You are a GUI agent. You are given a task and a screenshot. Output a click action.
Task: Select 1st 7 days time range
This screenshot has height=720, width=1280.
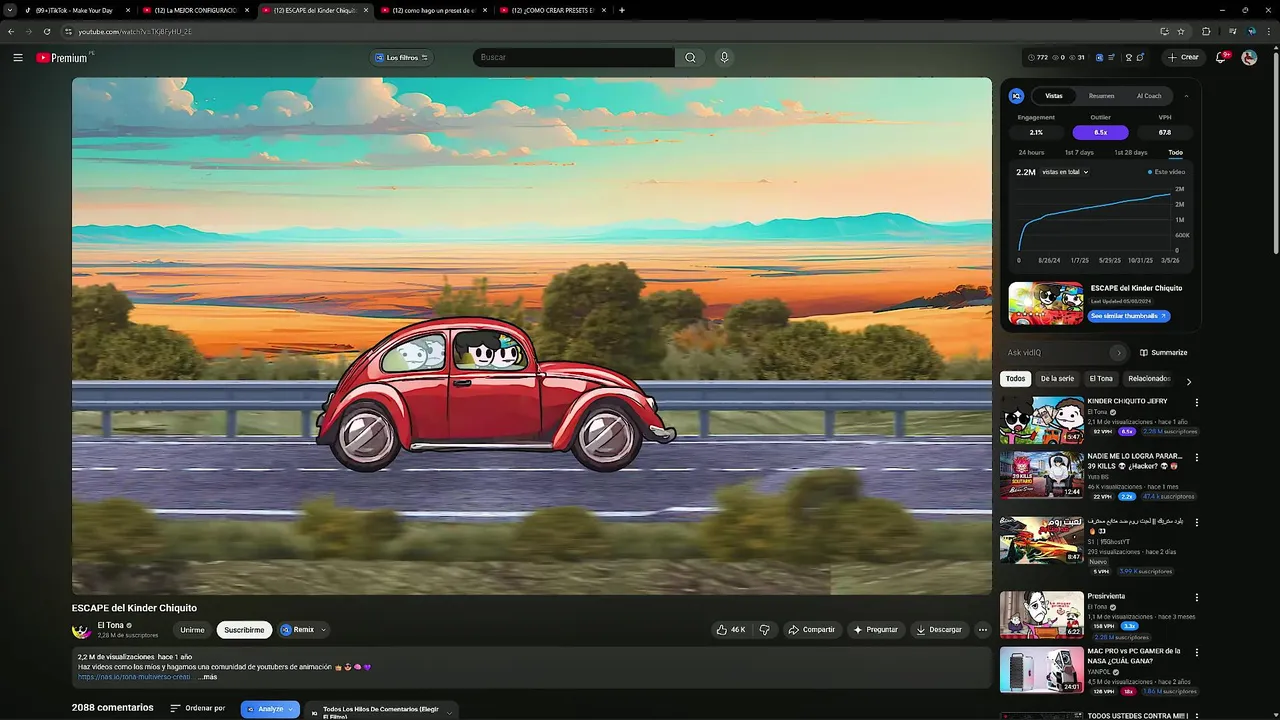tap(1079, 152)
